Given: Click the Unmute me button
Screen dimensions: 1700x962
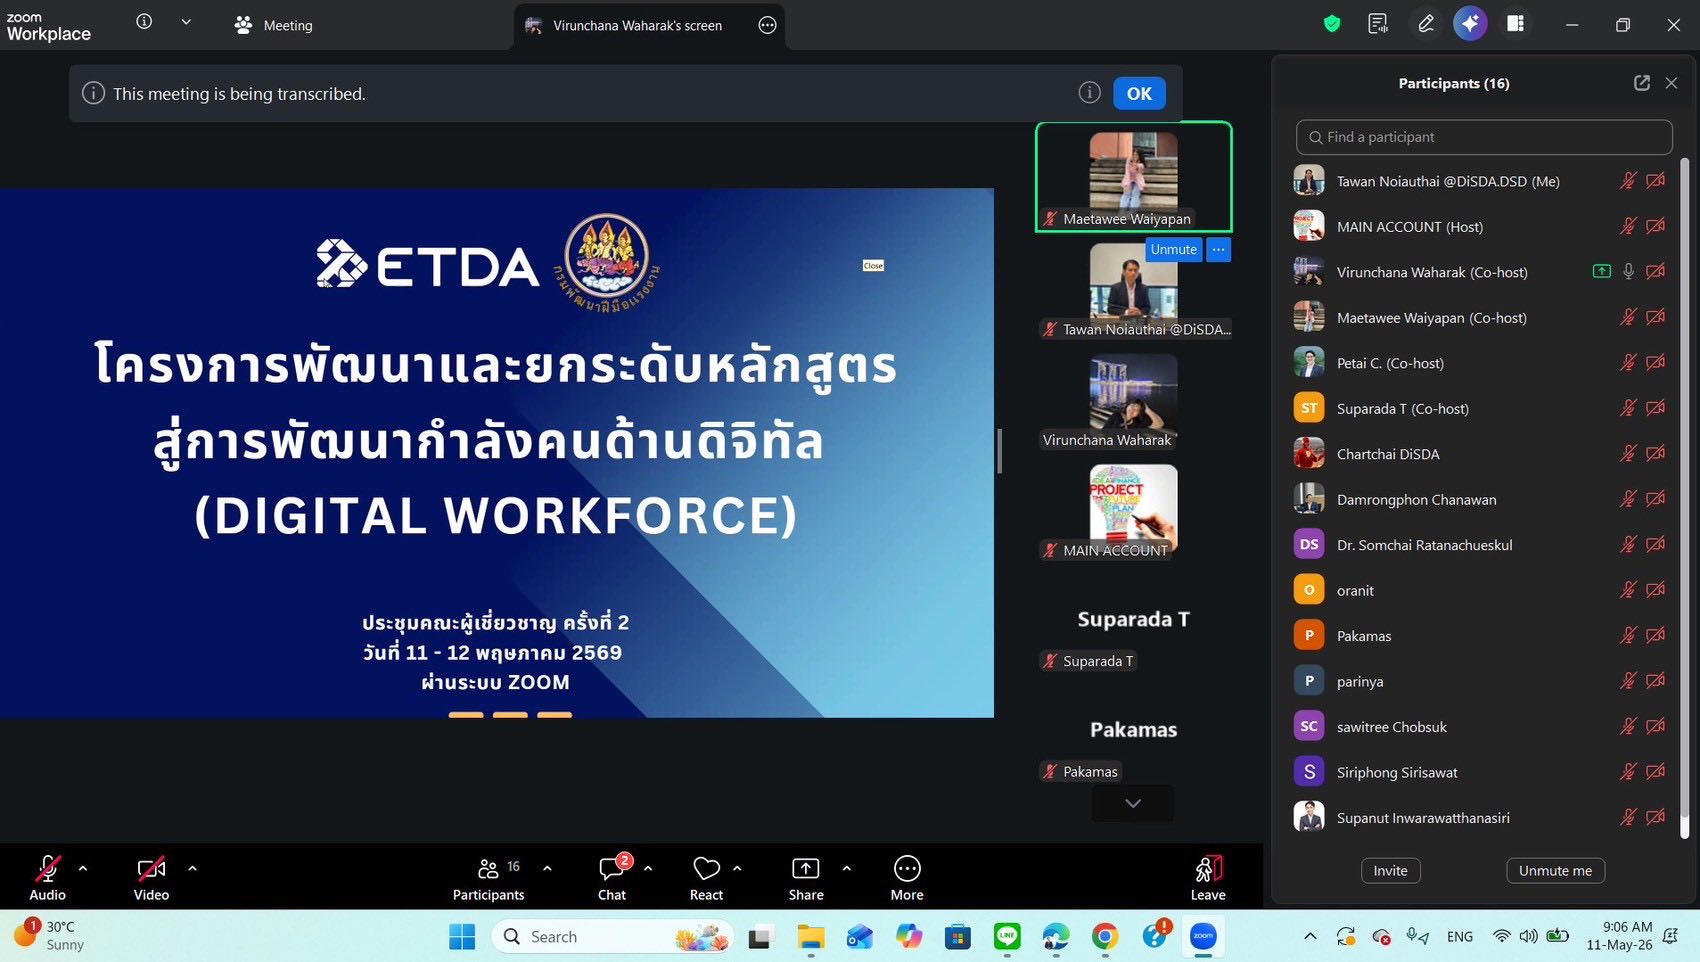Looking at the screenshot, I should point(1555,871).
